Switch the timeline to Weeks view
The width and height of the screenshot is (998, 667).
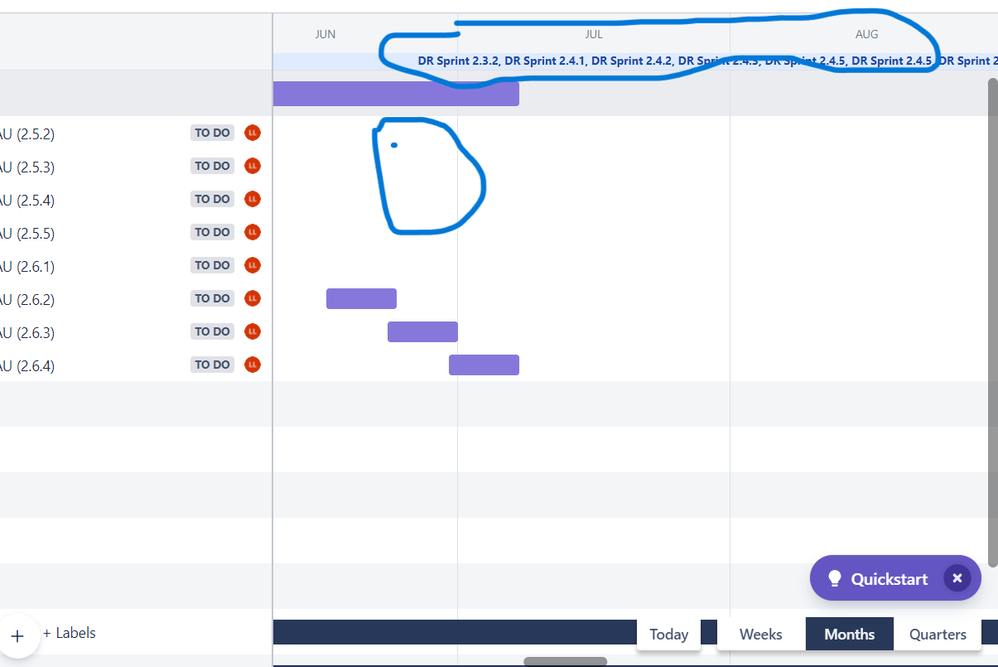(761, 634)
